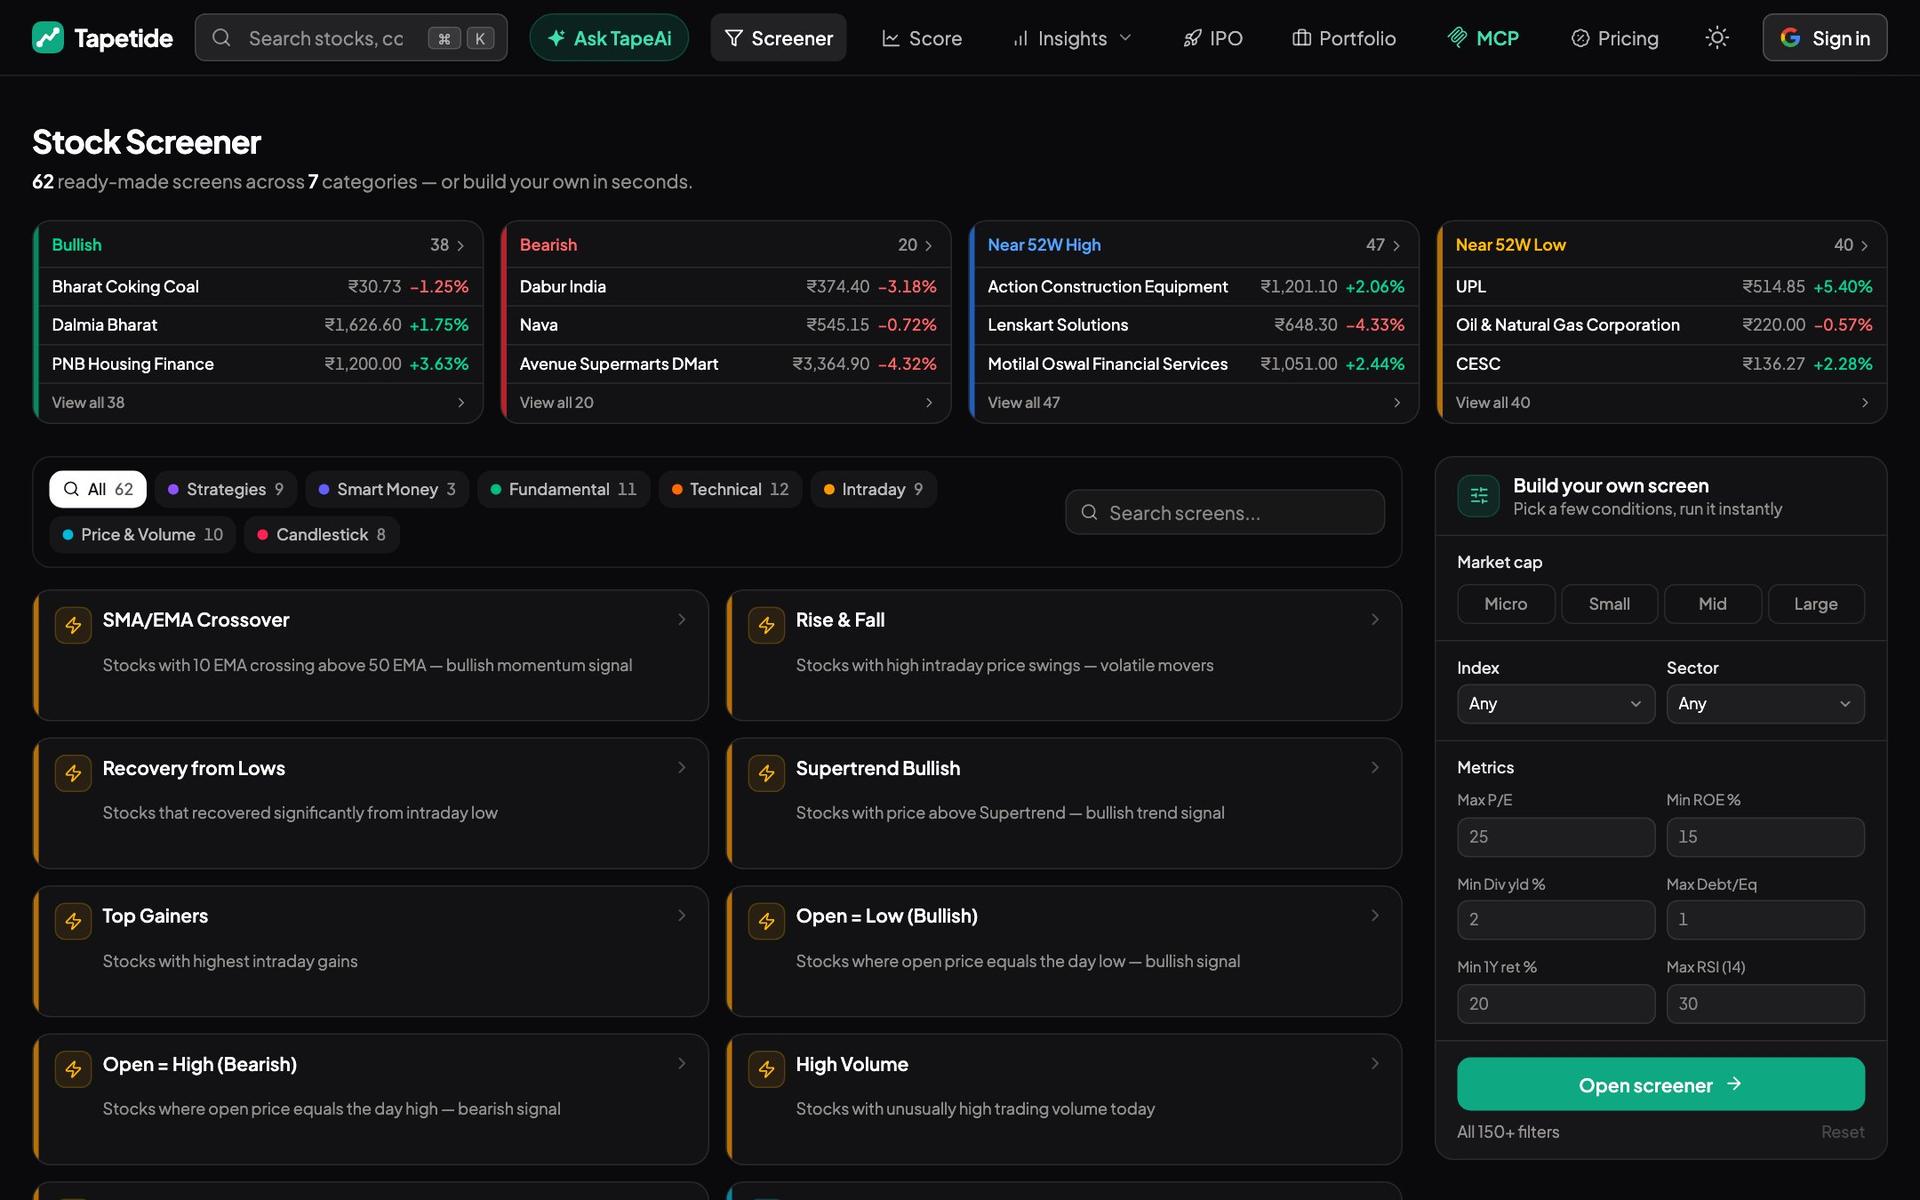Toggle the Large market cap option

point(1816,604)
